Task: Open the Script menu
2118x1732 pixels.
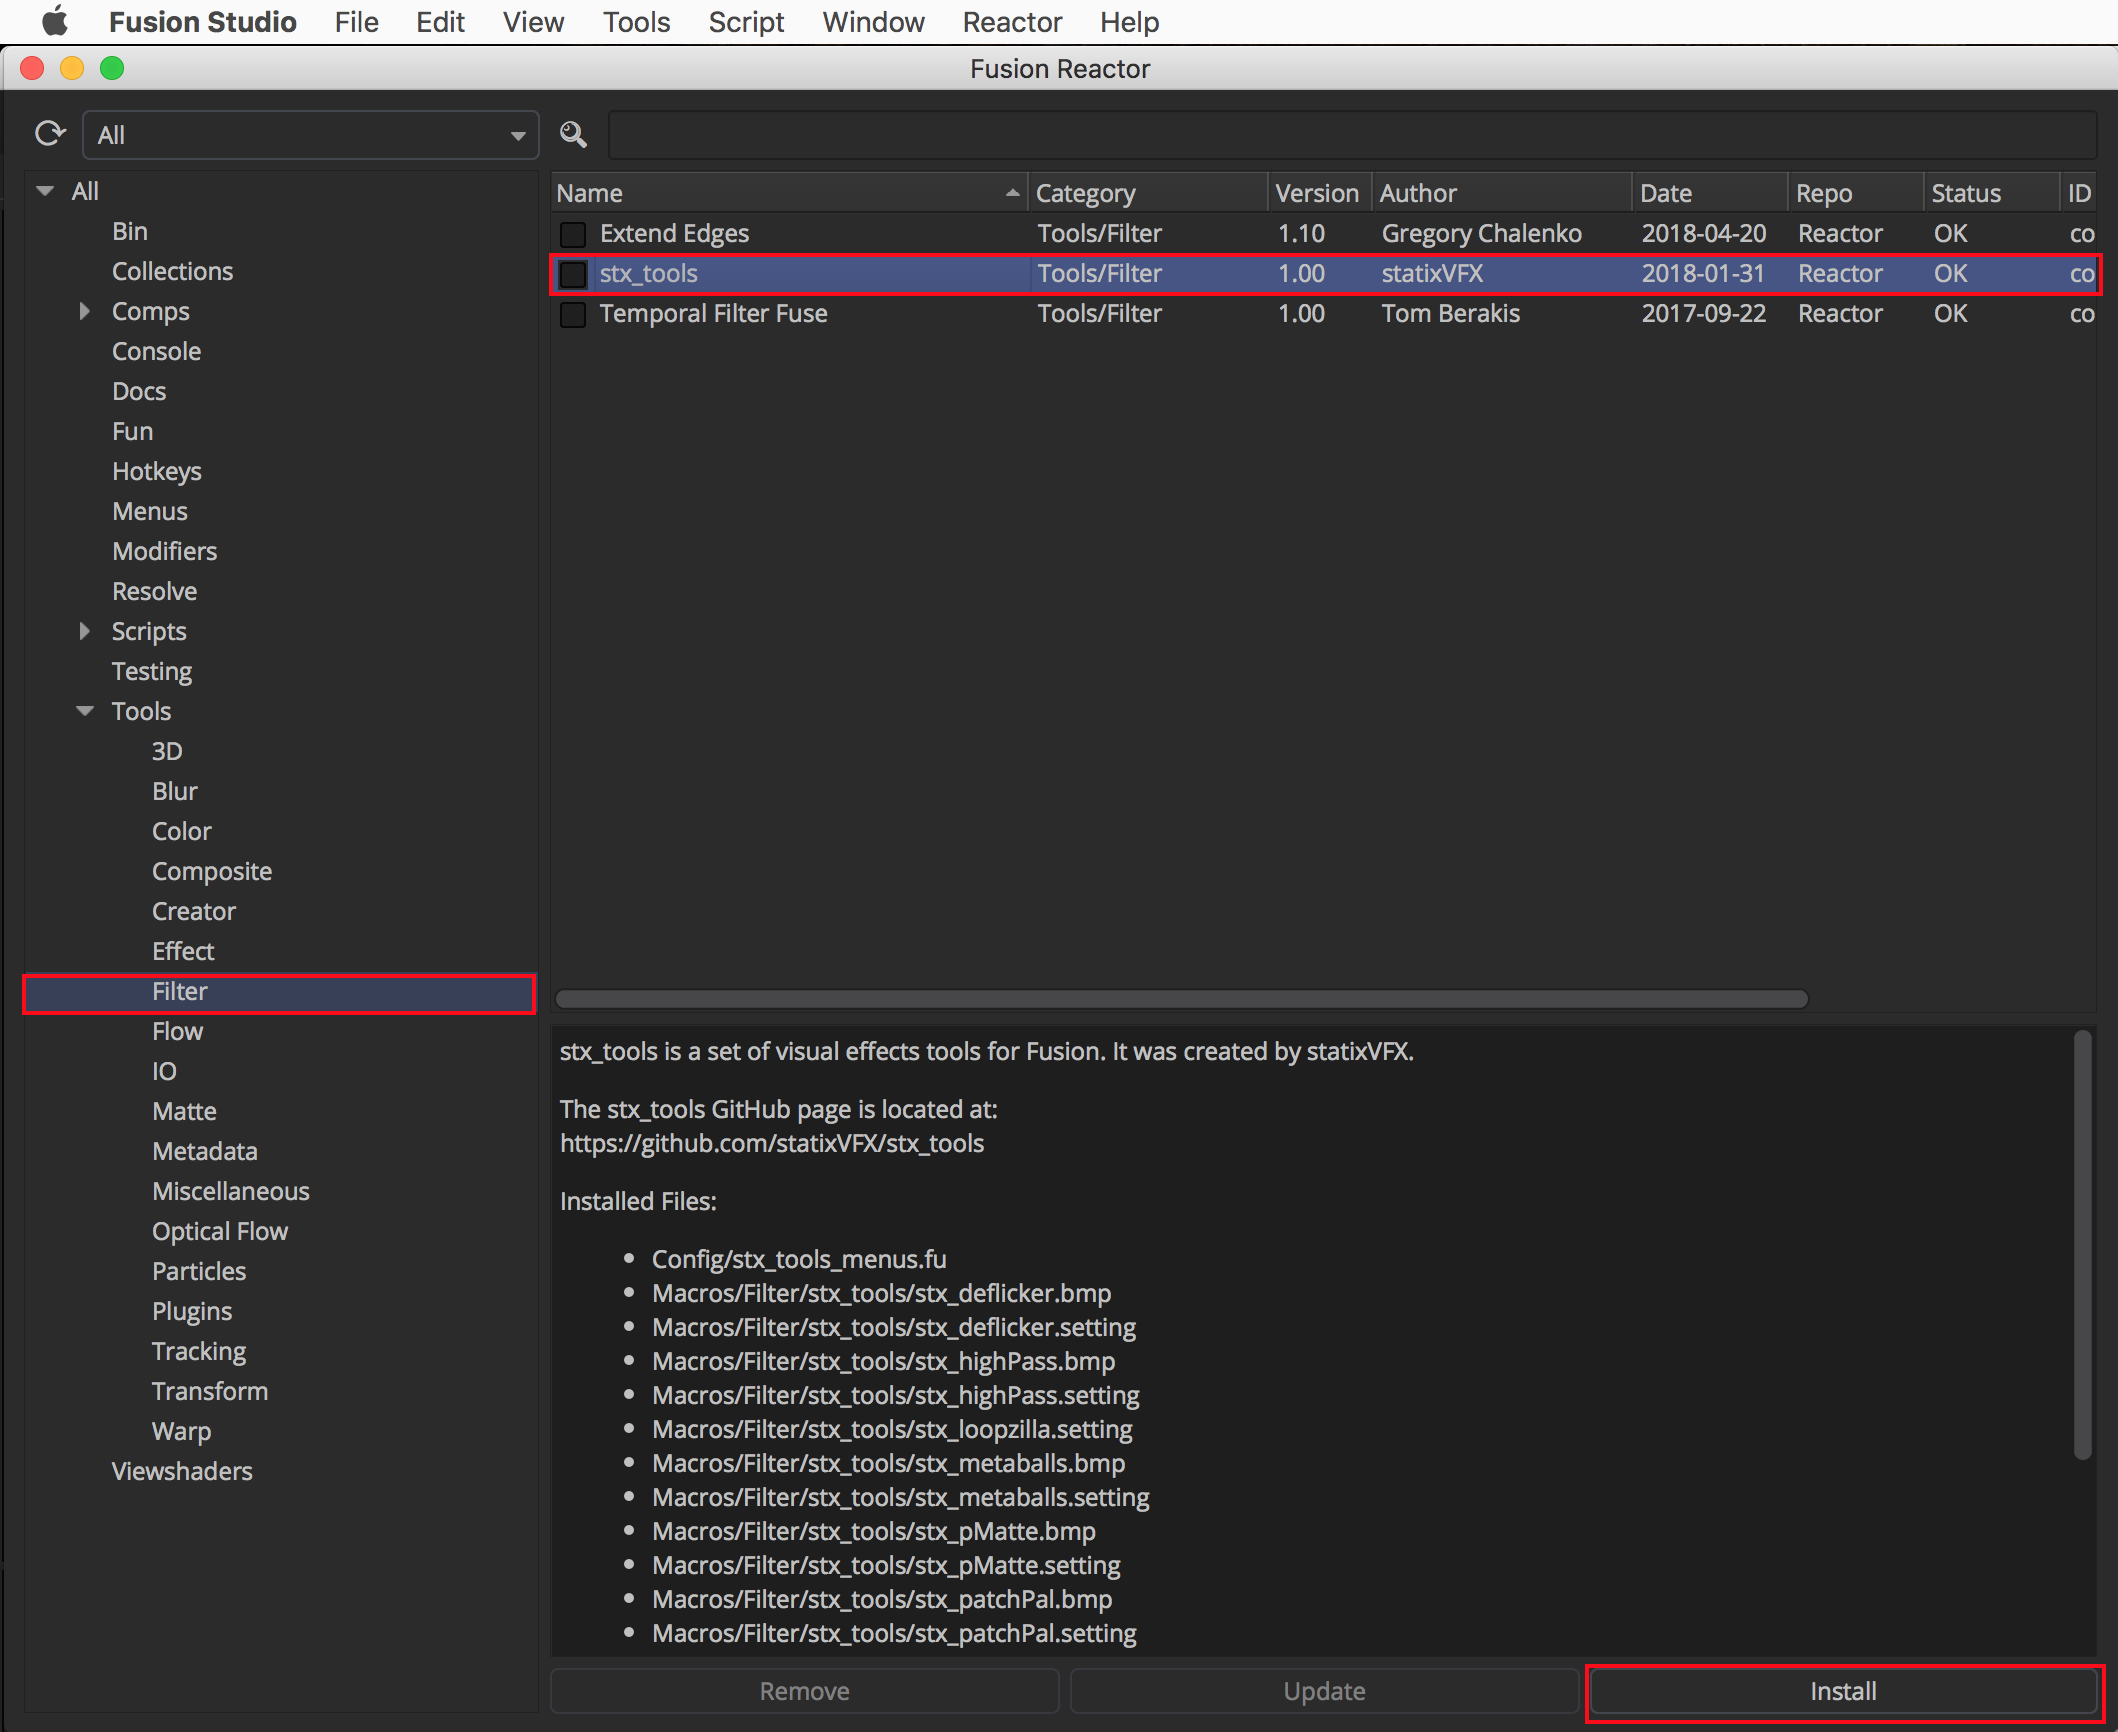Action: tap(746, 21)
